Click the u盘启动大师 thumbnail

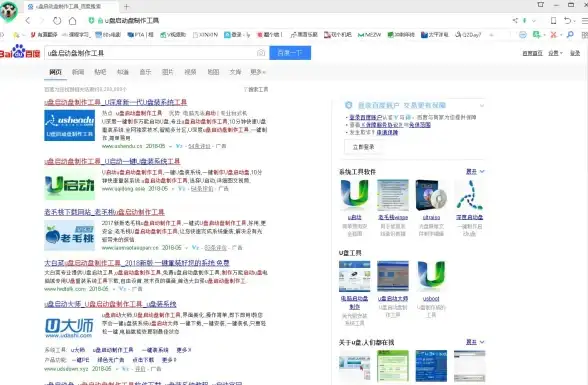393,276
